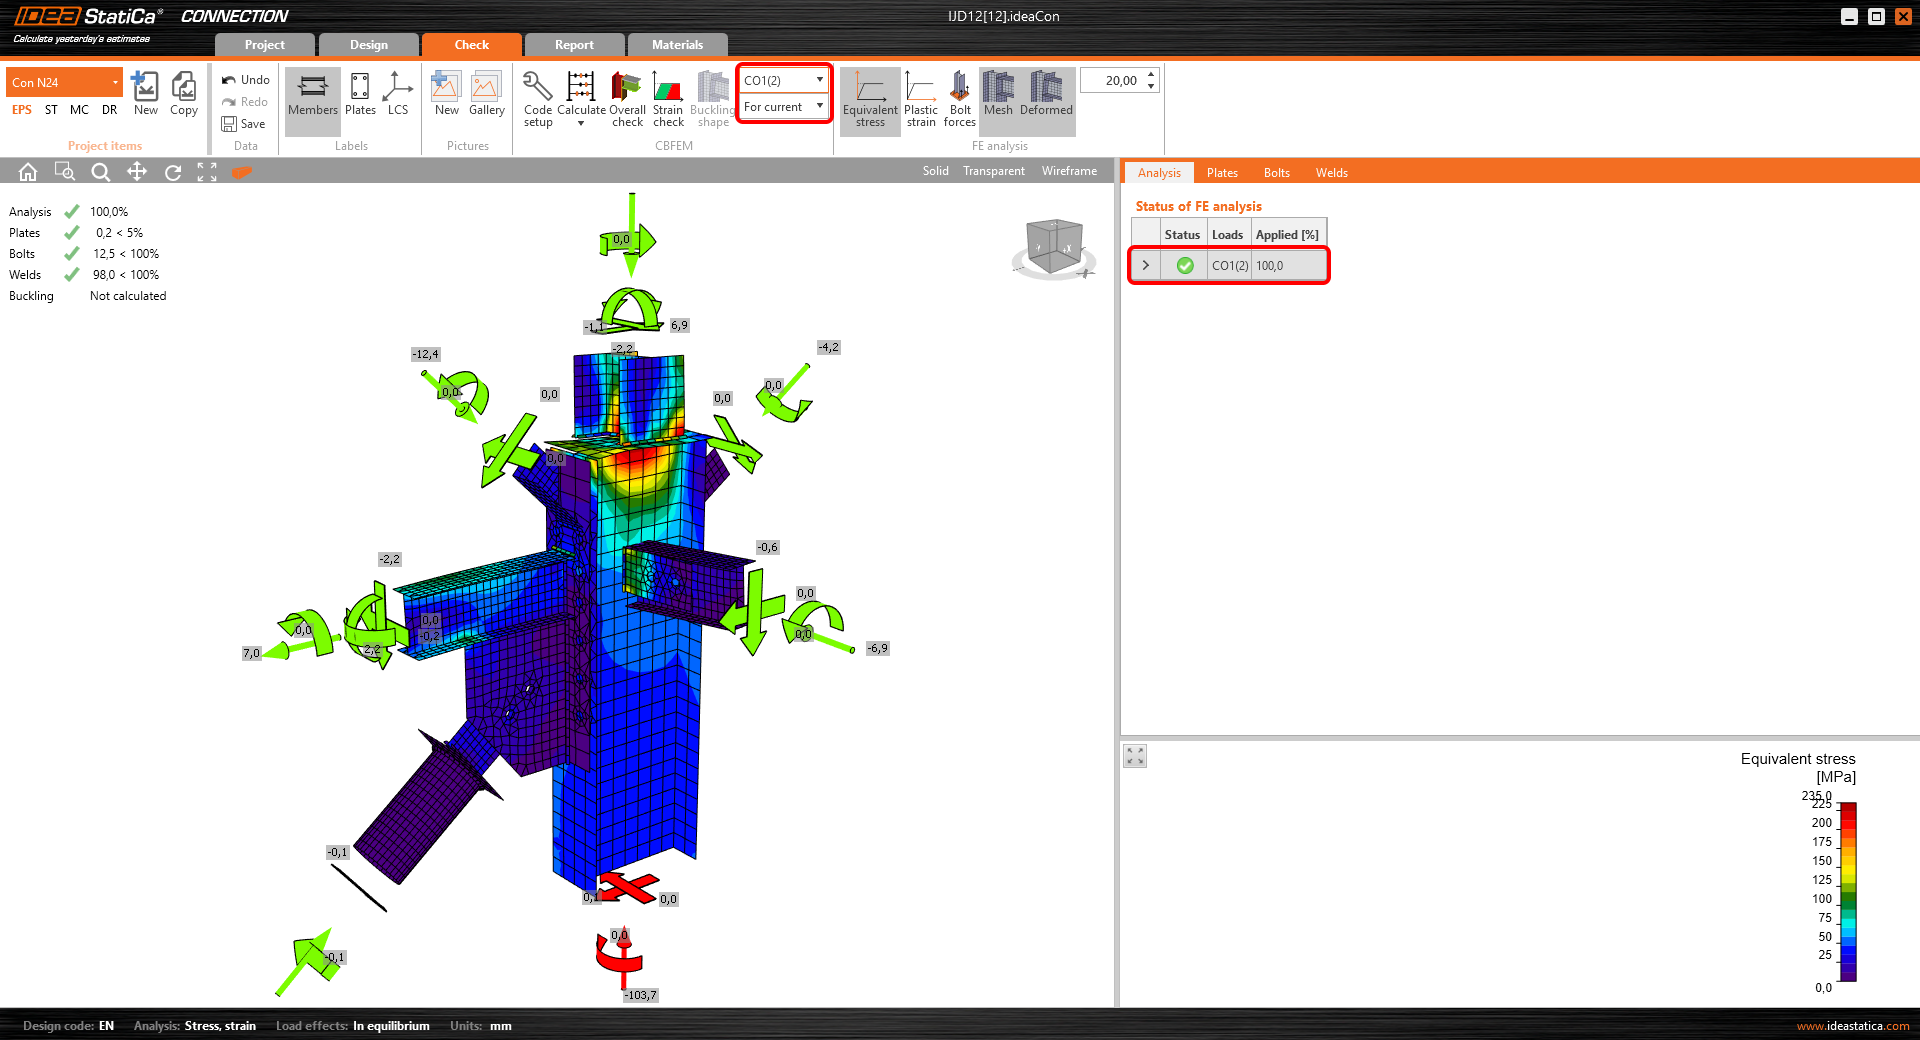Click the Applied [%] column header
Viewport: 1920px width, 1040px height.
point(1288,235)
